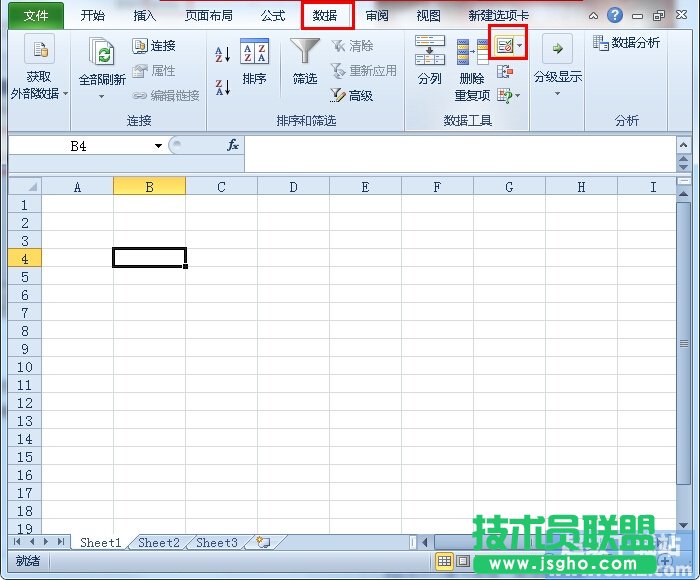This screenshot has width=700, height=580.
Task: Select column D header
Action: pyautogui.click(x=293, y=187)
